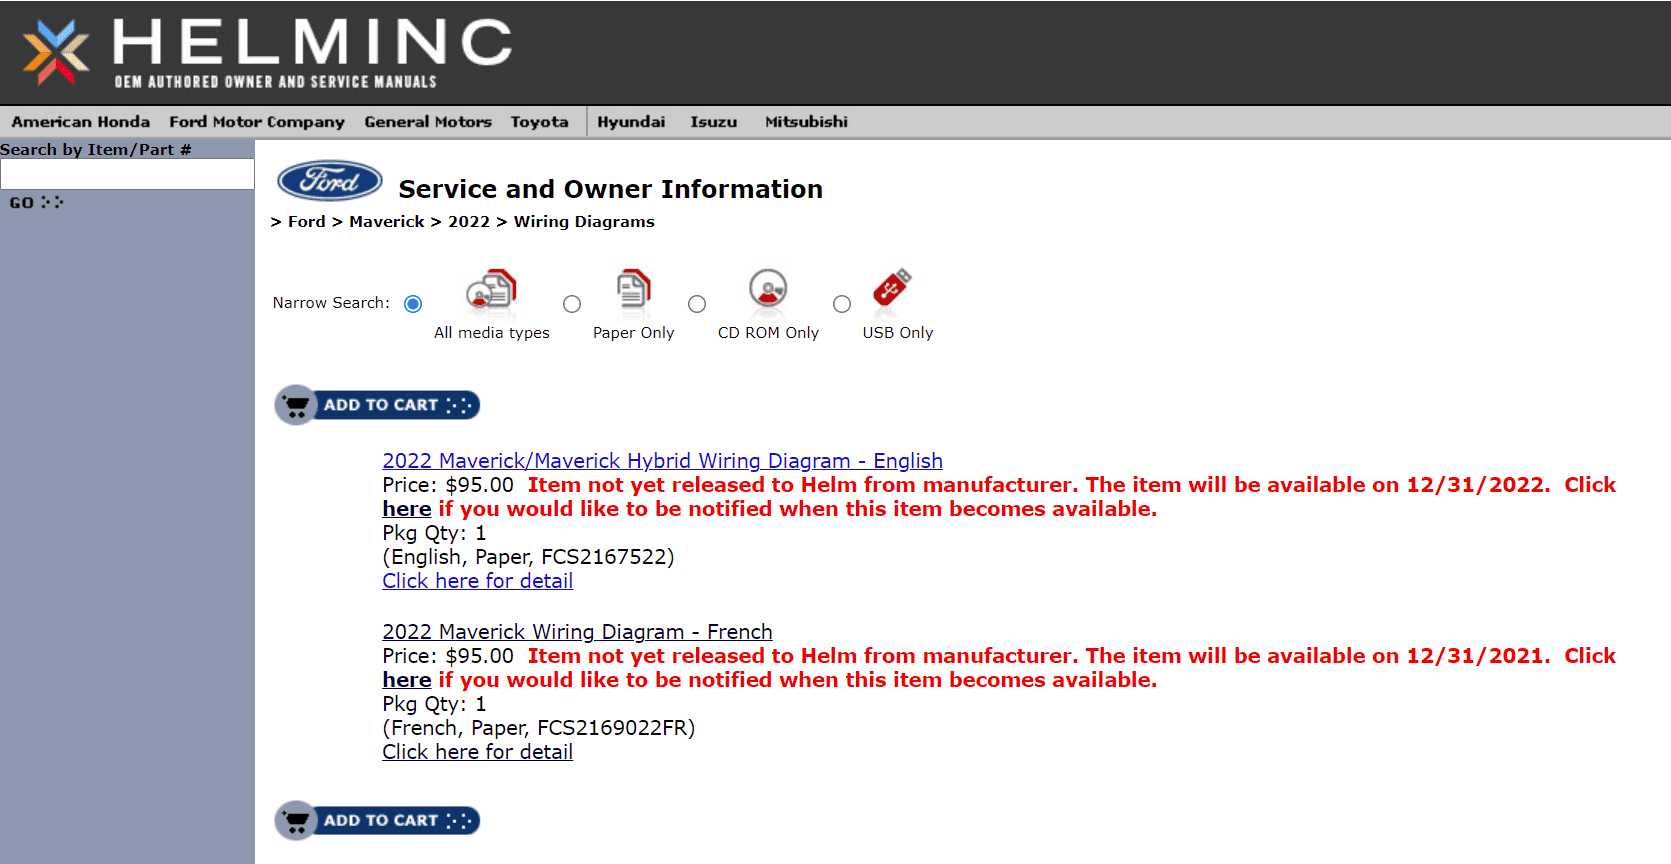Screen dimensions: 1671x864
Task: Open the Ford Motor Company menu
Action: click(x=257, y=122)
